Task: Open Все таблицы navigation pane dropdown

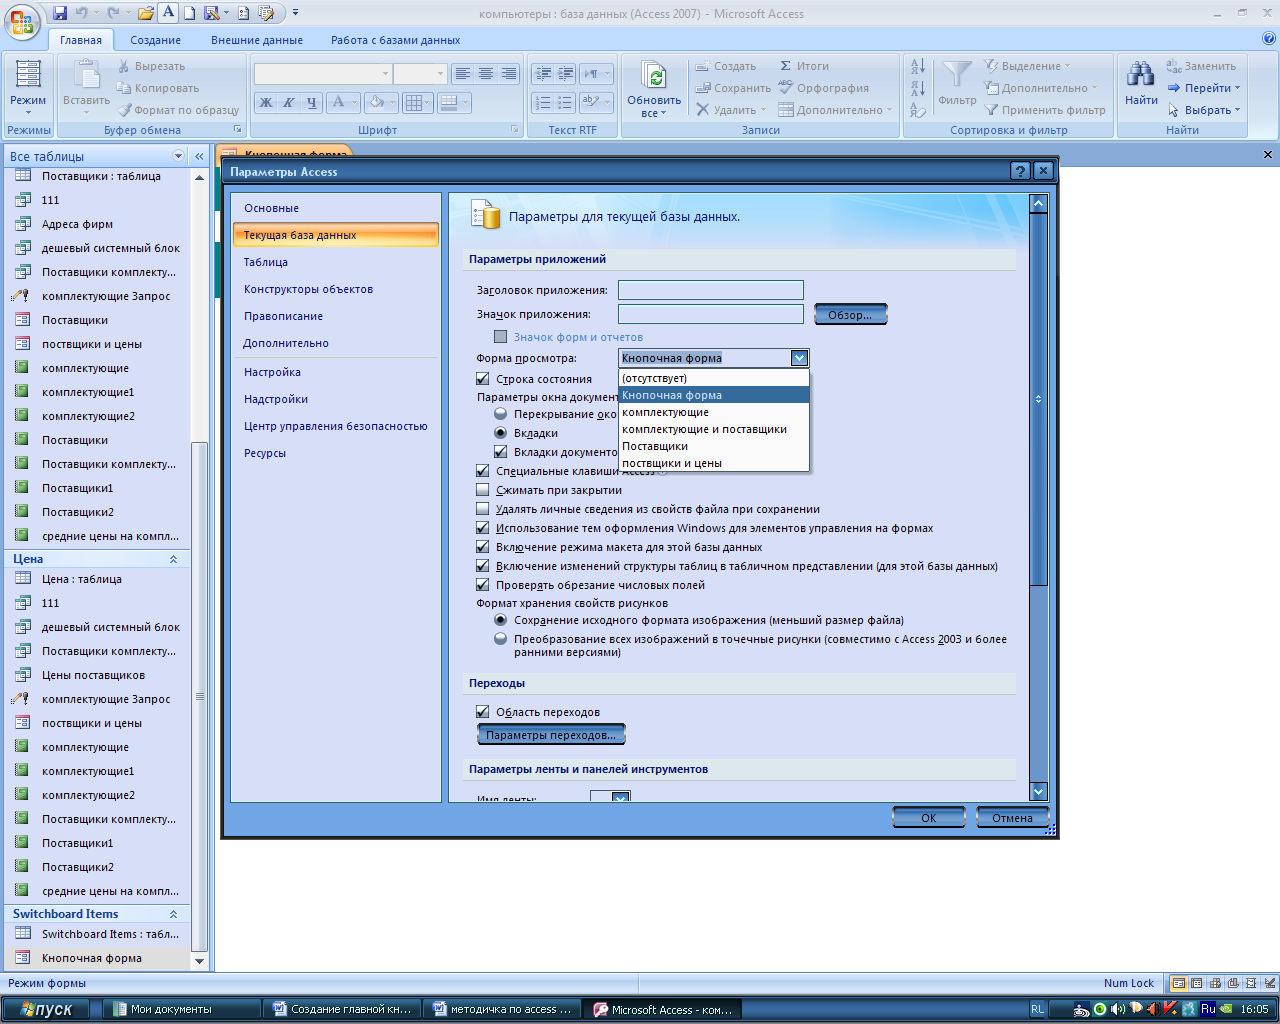Action: 179,156
